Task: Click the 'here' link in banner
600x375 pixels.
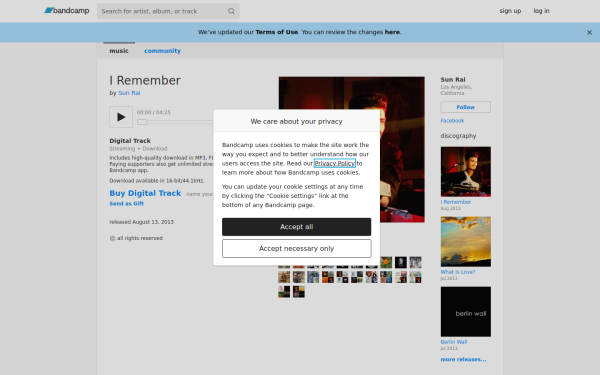Action: point(392,32)
